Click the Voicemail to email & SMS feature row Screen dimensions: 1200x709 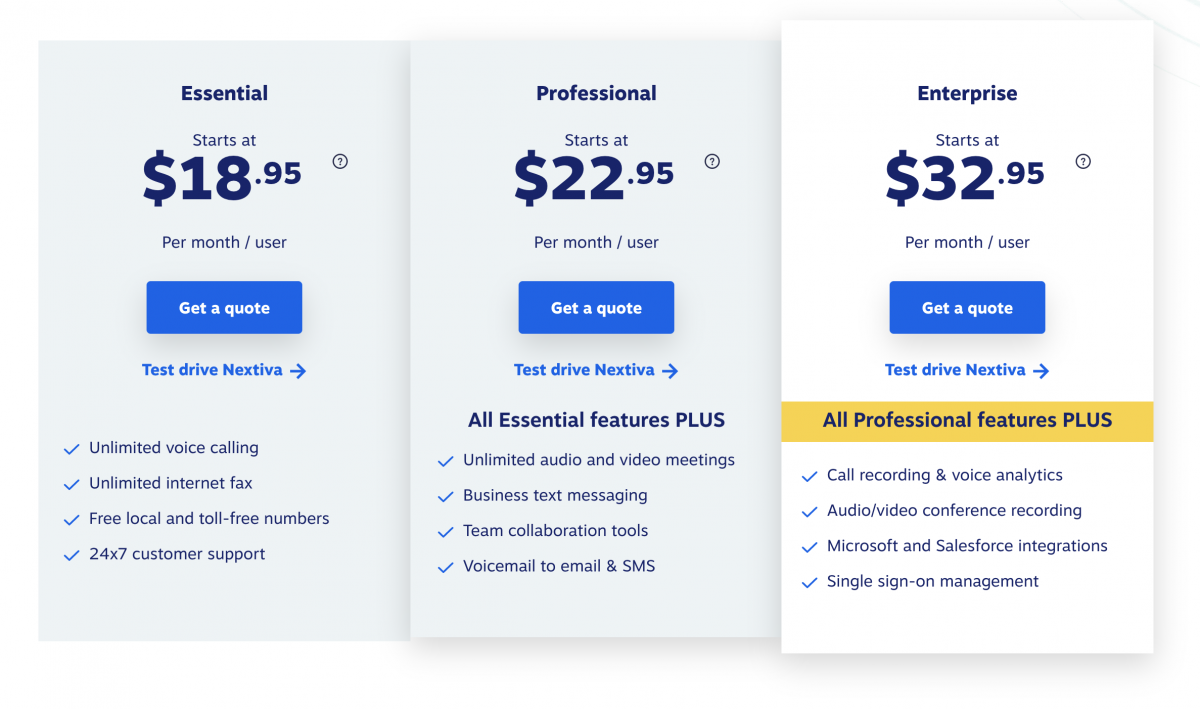coord(558,565)
